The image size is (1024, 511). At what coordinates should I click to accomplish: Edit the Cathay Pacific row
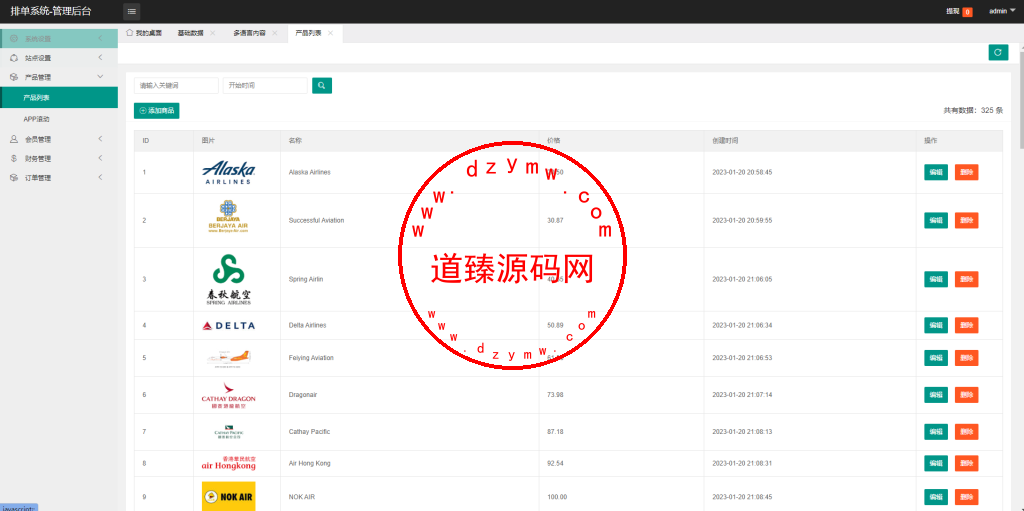[936, 432]
